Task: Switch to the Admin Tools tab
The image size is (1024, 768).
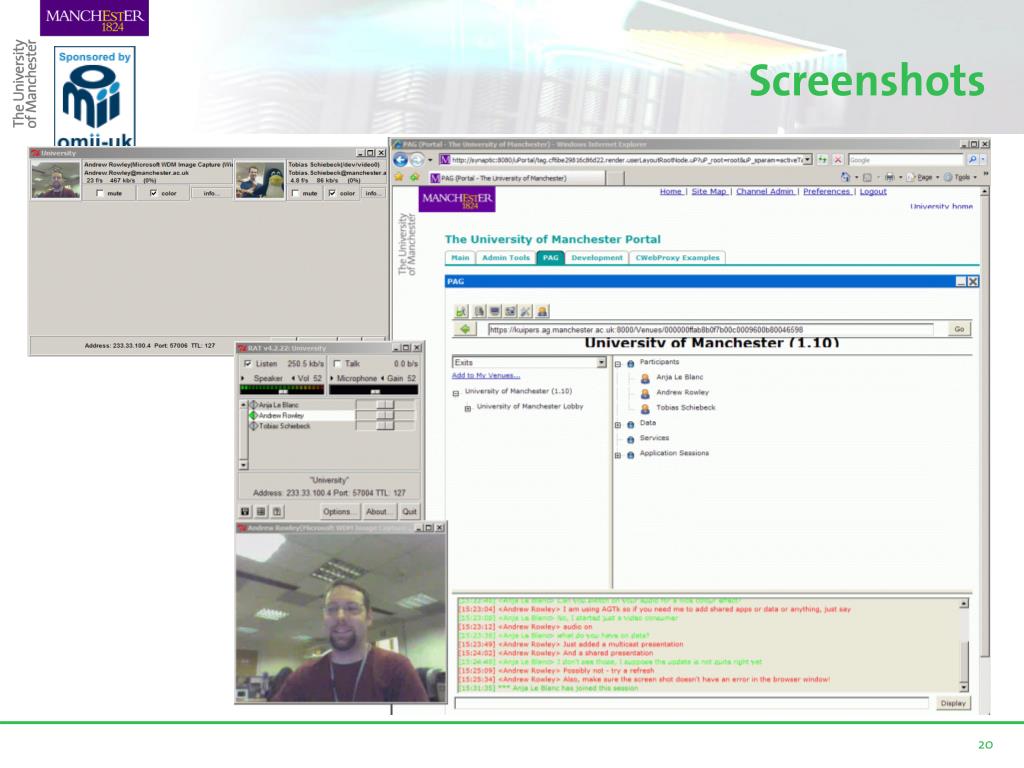Action: click(506, 258)
